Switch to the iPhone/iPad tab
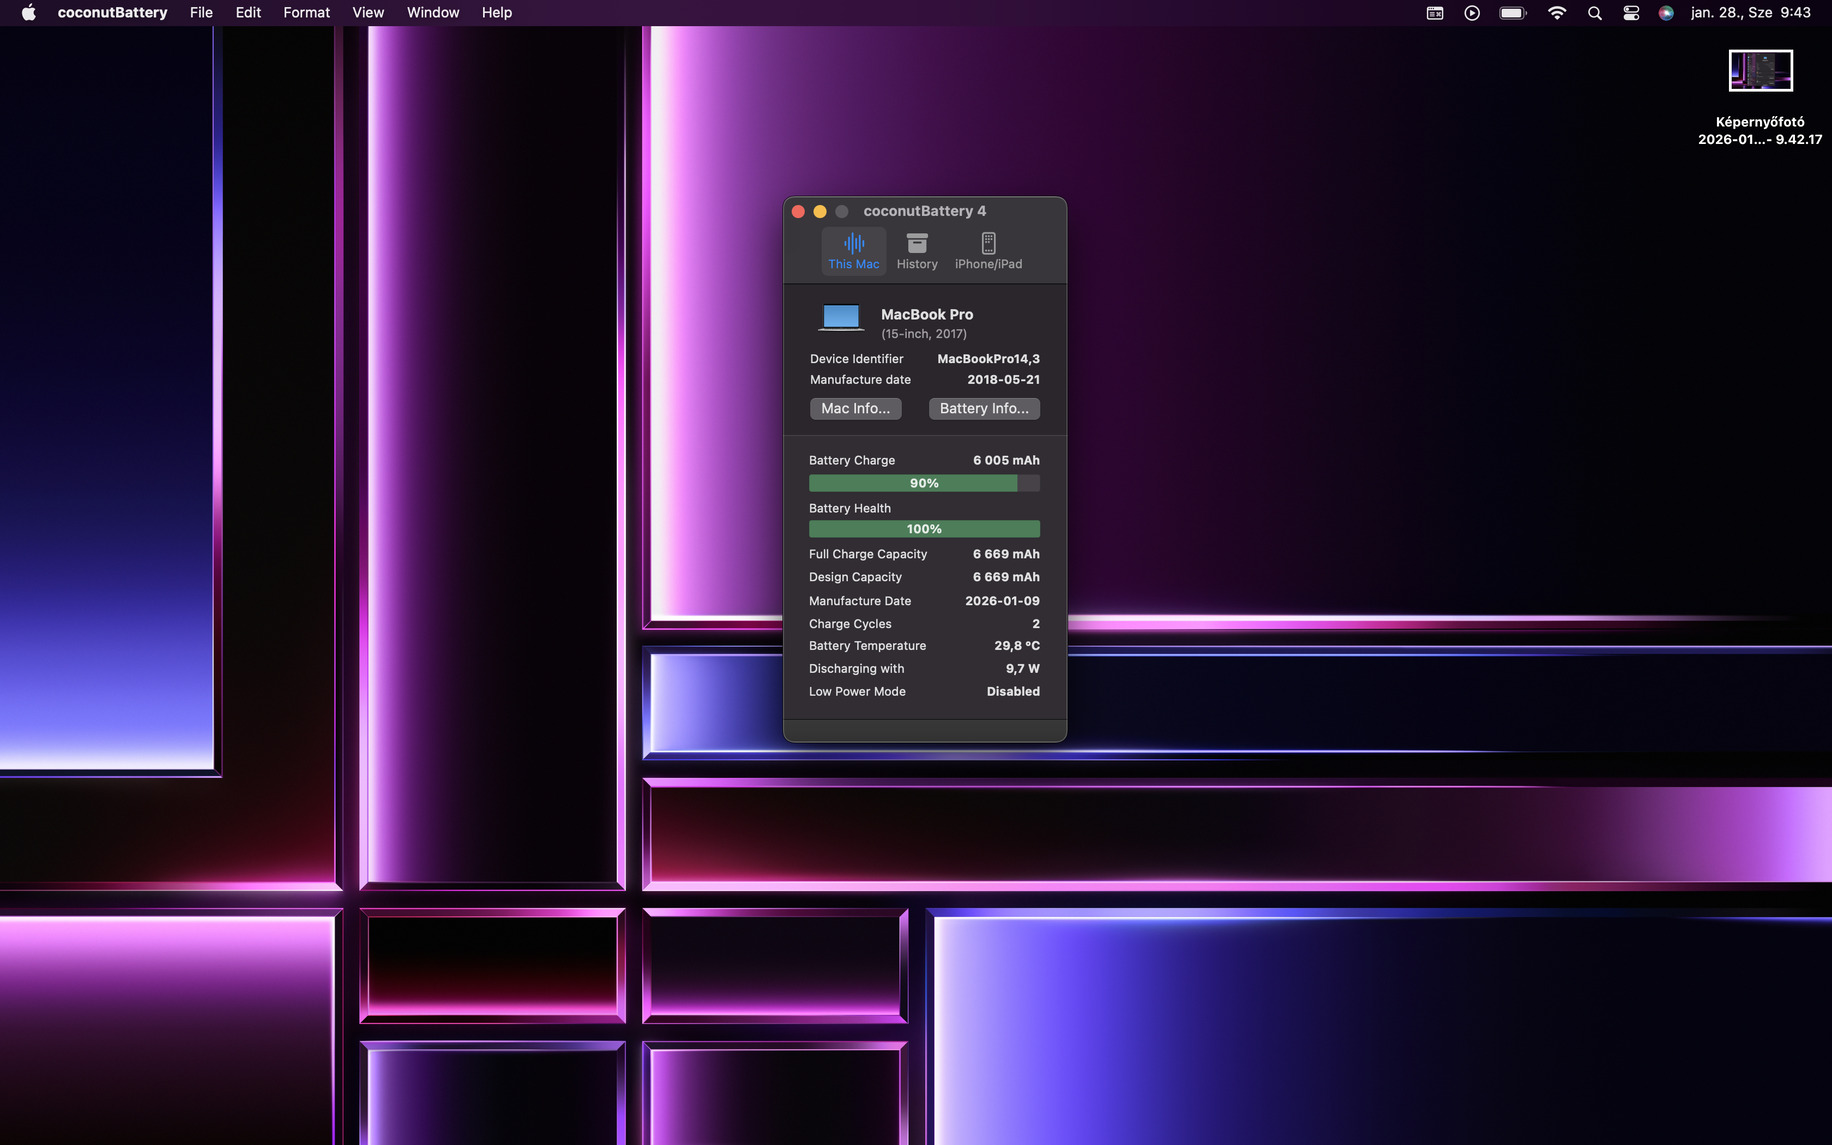The width and height of the screenshot is (1832, 1145). pos(988,251)
